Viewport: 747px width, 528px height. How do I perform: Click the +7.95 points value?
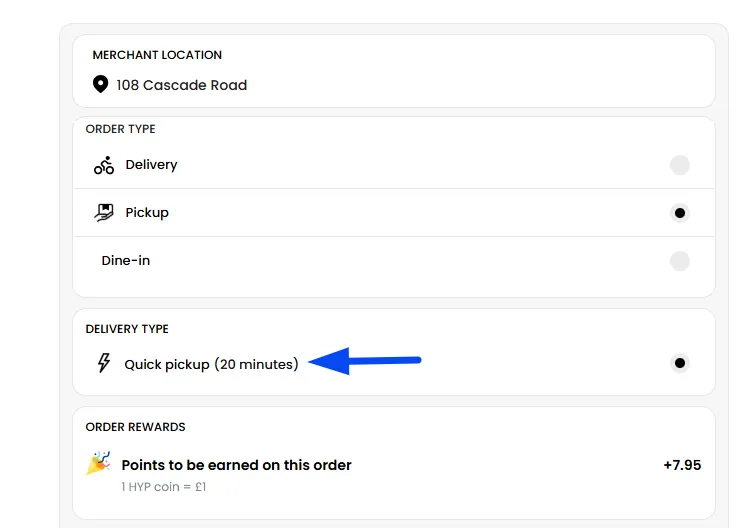pos(682,465)
